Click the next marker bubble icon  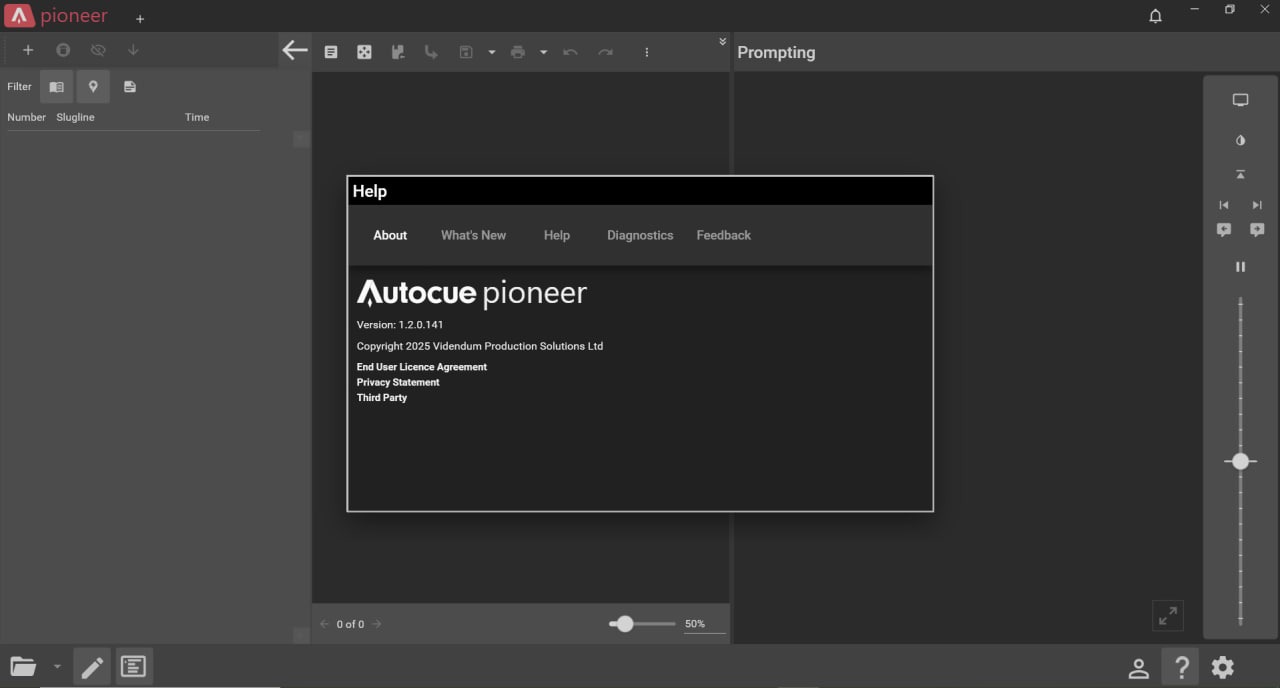(1257, 230)
